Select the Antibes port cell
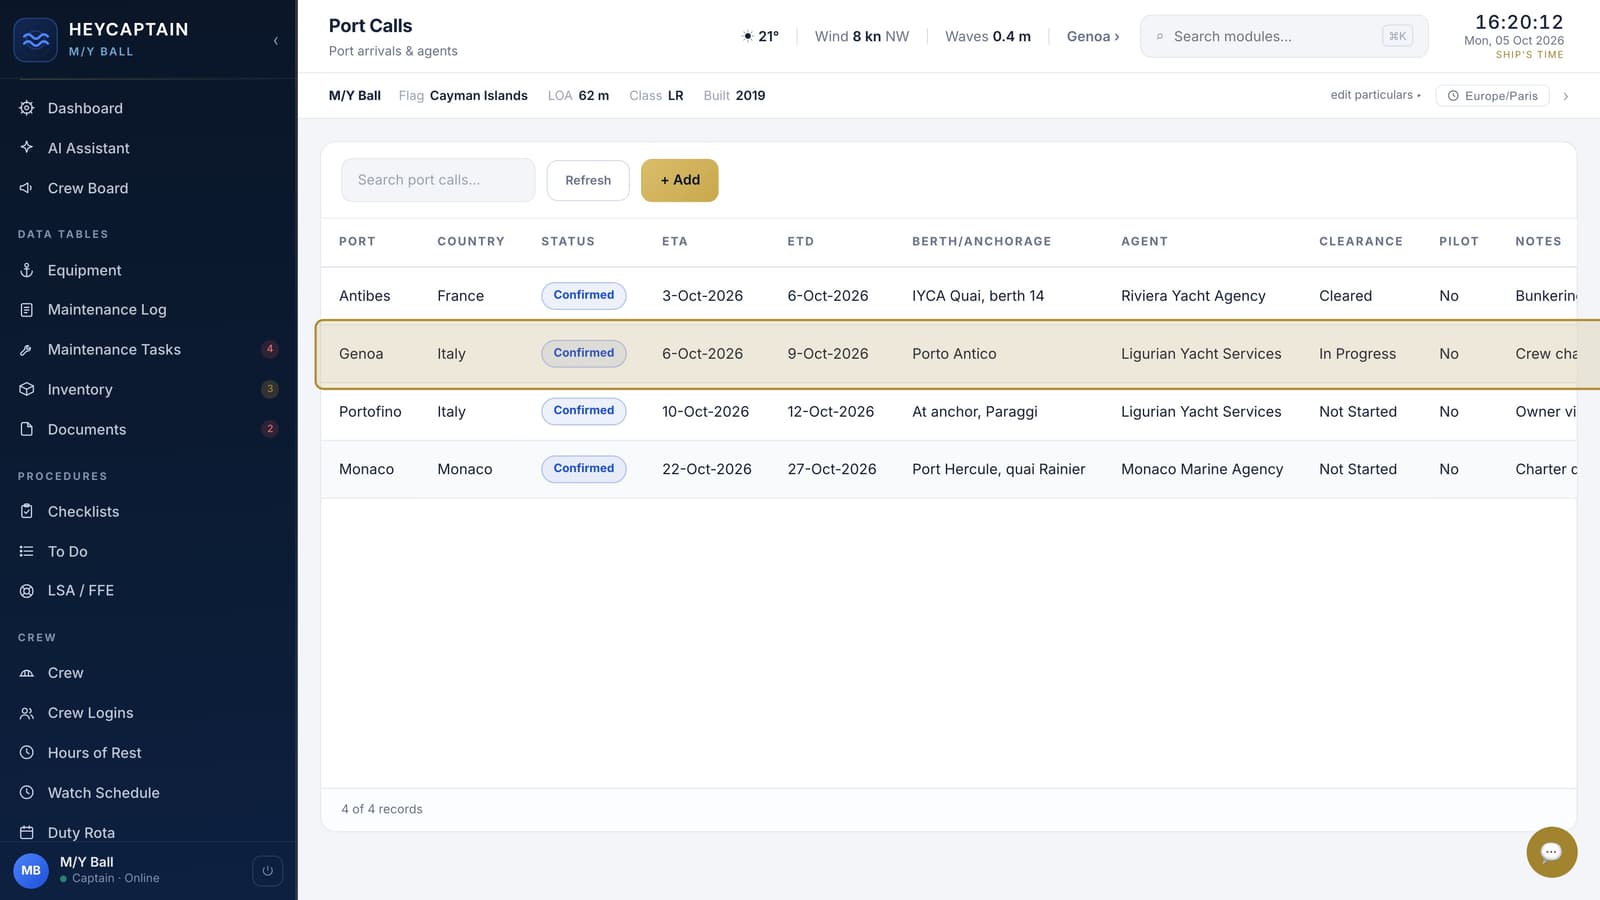This screenshot has height=900, width=1600. pyautogui.click(x=365, y=296)
